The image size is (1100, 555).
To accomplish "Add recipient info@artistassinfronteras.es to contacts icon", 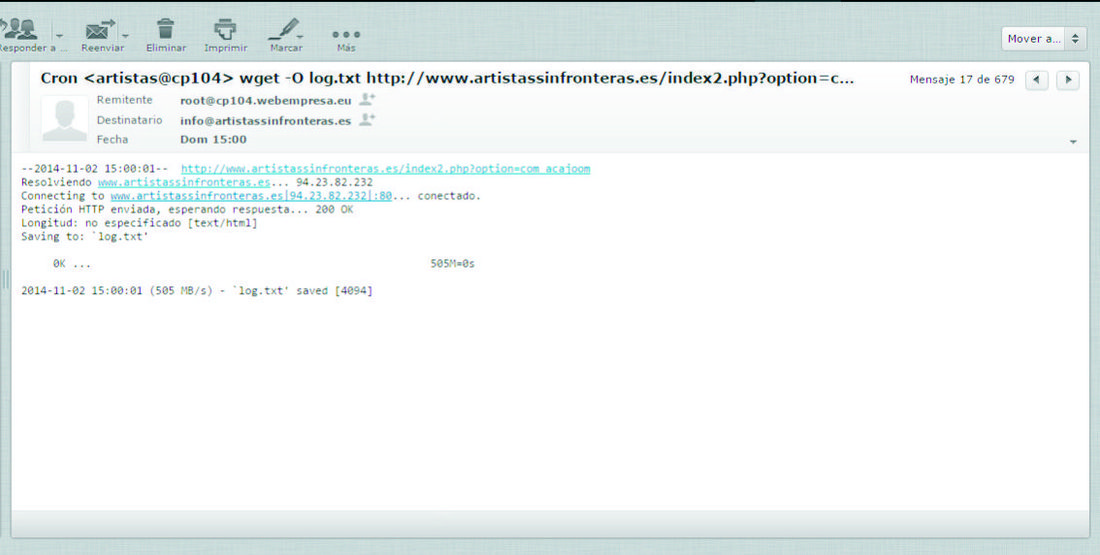I will pos(367,120).
